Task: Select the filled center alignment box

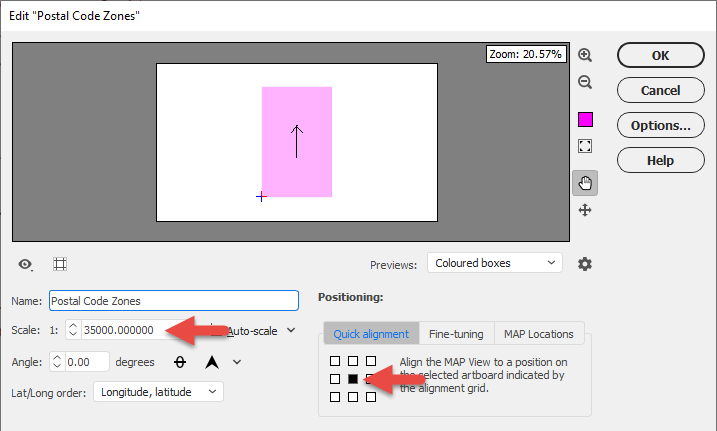Action: click(353, 379)
